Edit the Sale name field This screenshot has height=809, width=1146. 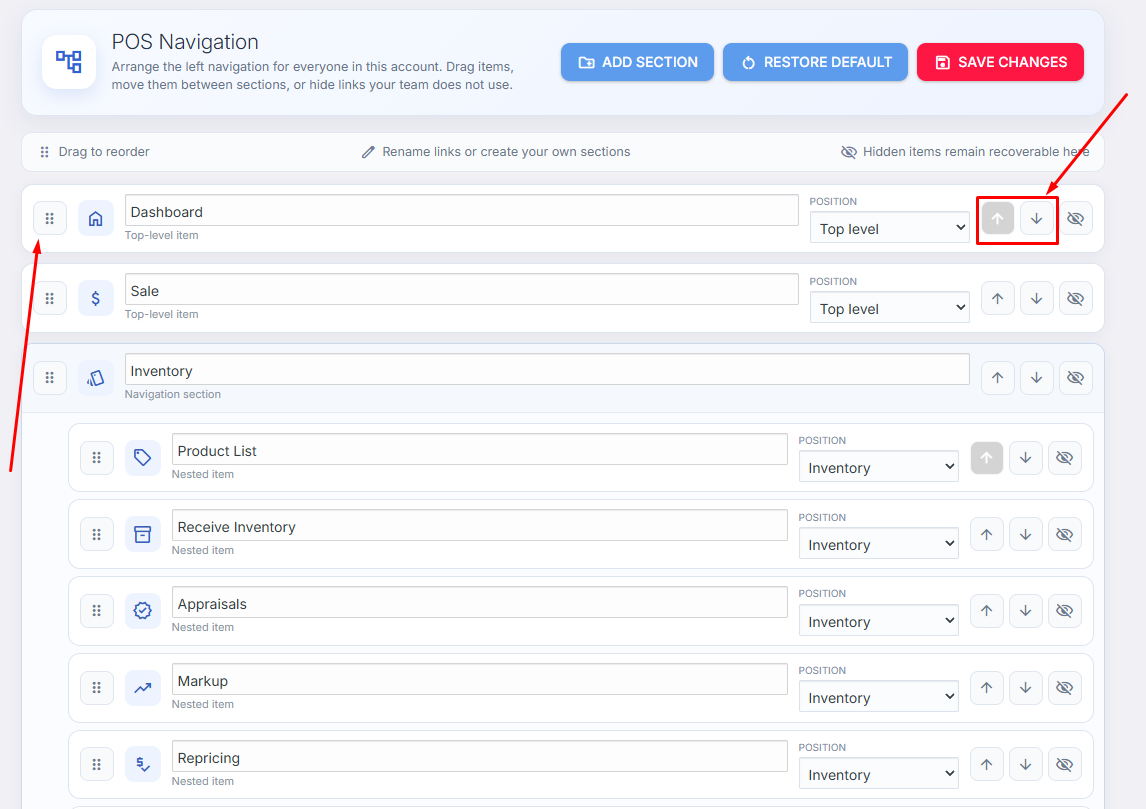click(462, 290)
